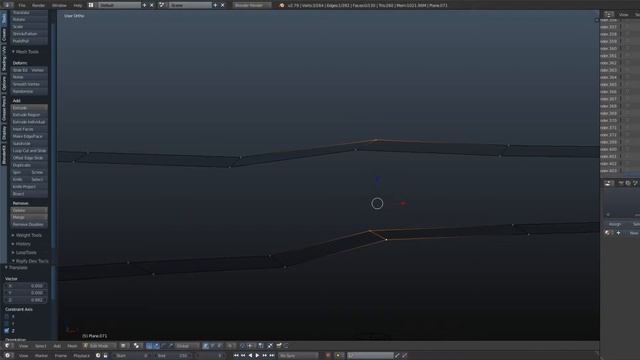640x360 pixels.
Task: Expand the LoopTools panel
Action: point(24,253)
